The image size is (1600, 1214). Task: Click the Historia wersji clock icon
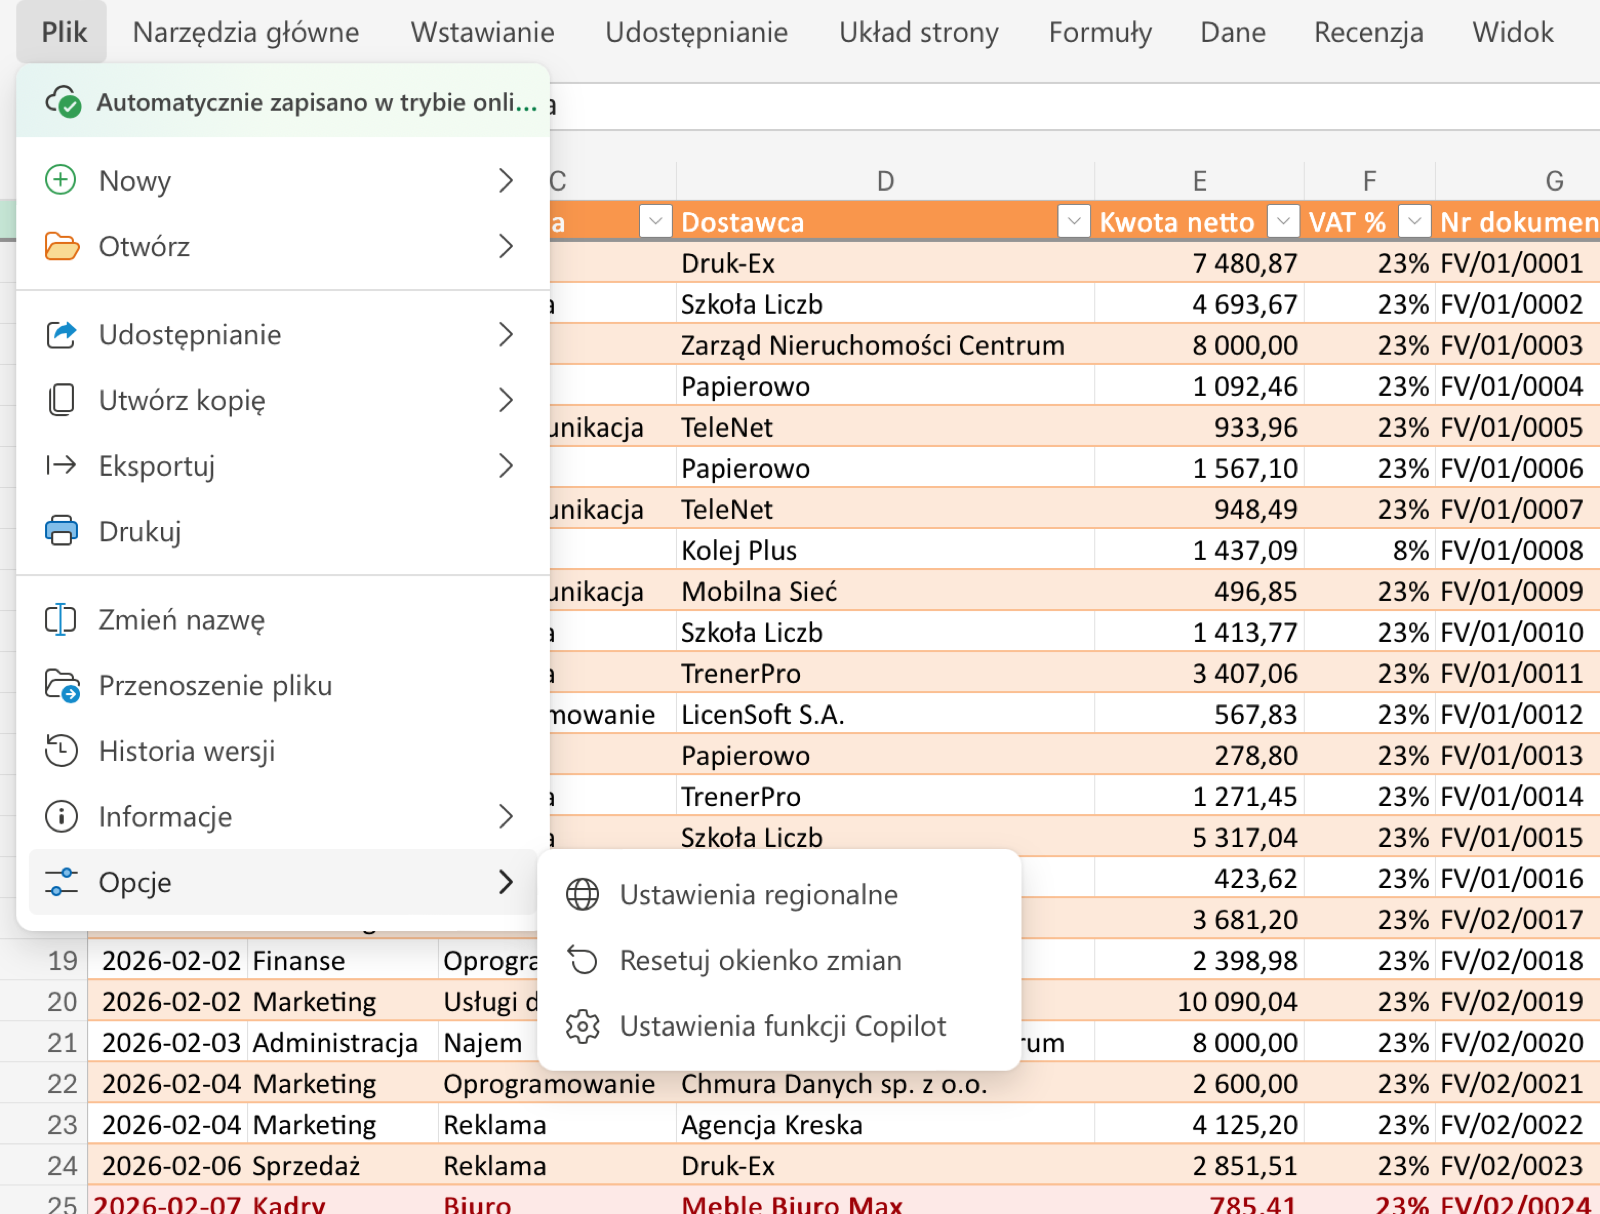(x=61, y=751)
